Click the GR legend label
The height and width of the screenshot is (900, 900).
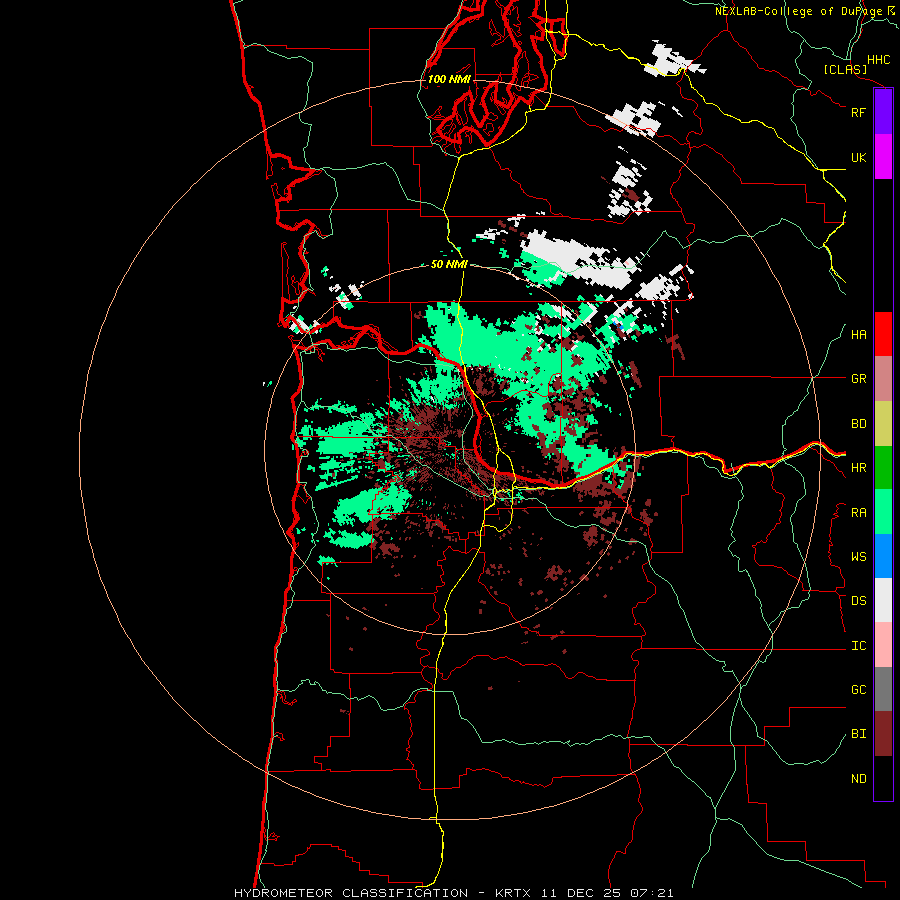coord(858,379)
